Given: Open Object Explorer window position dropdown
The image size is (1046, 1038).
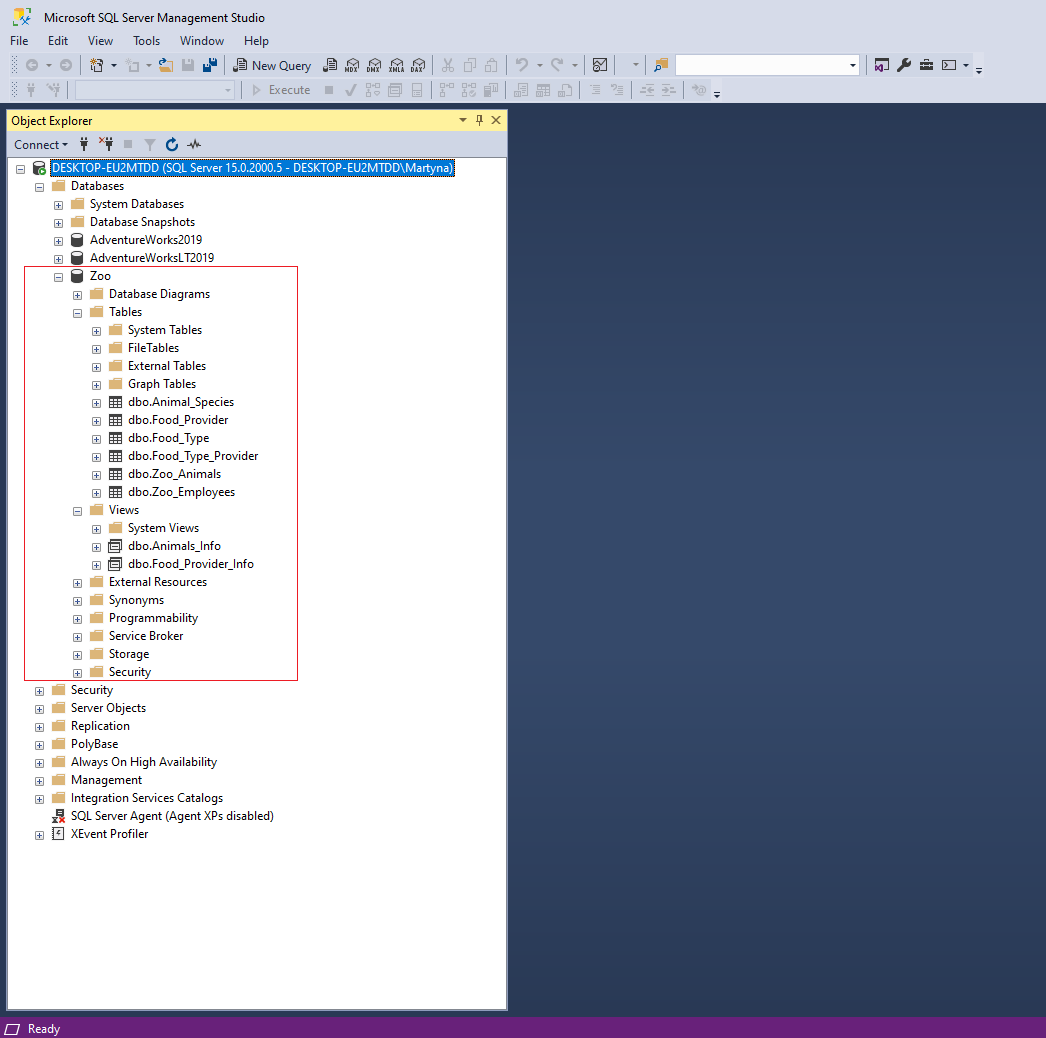Looking at the screenshot, I should coord(462,120).
